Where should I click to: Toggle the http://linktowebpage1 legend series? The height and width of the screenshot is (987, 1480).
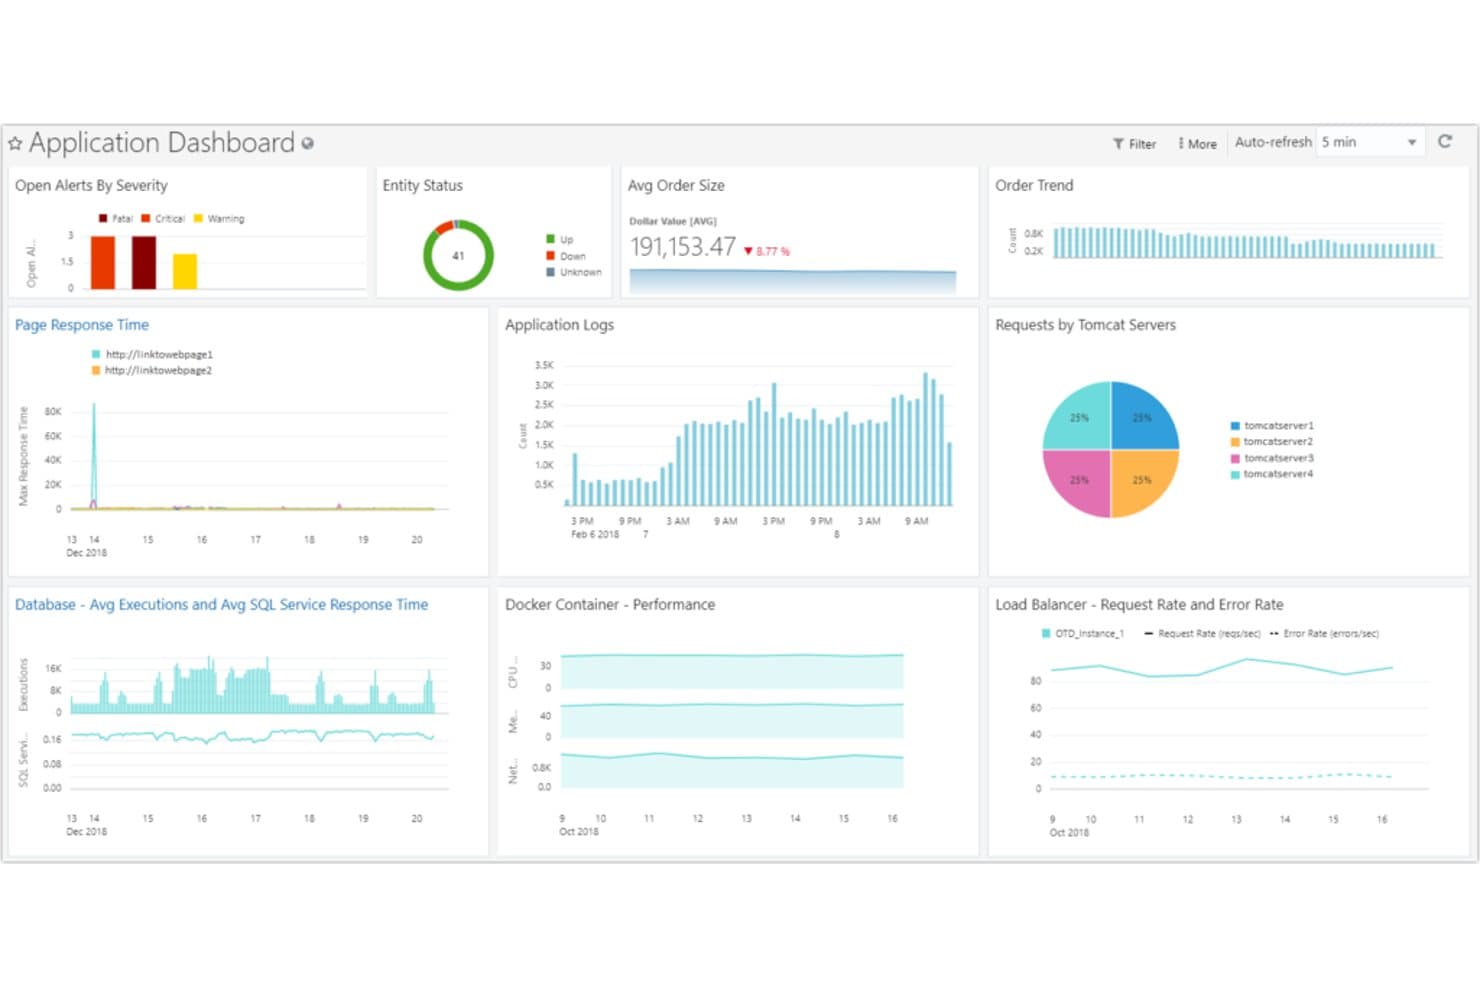point(152,354)
